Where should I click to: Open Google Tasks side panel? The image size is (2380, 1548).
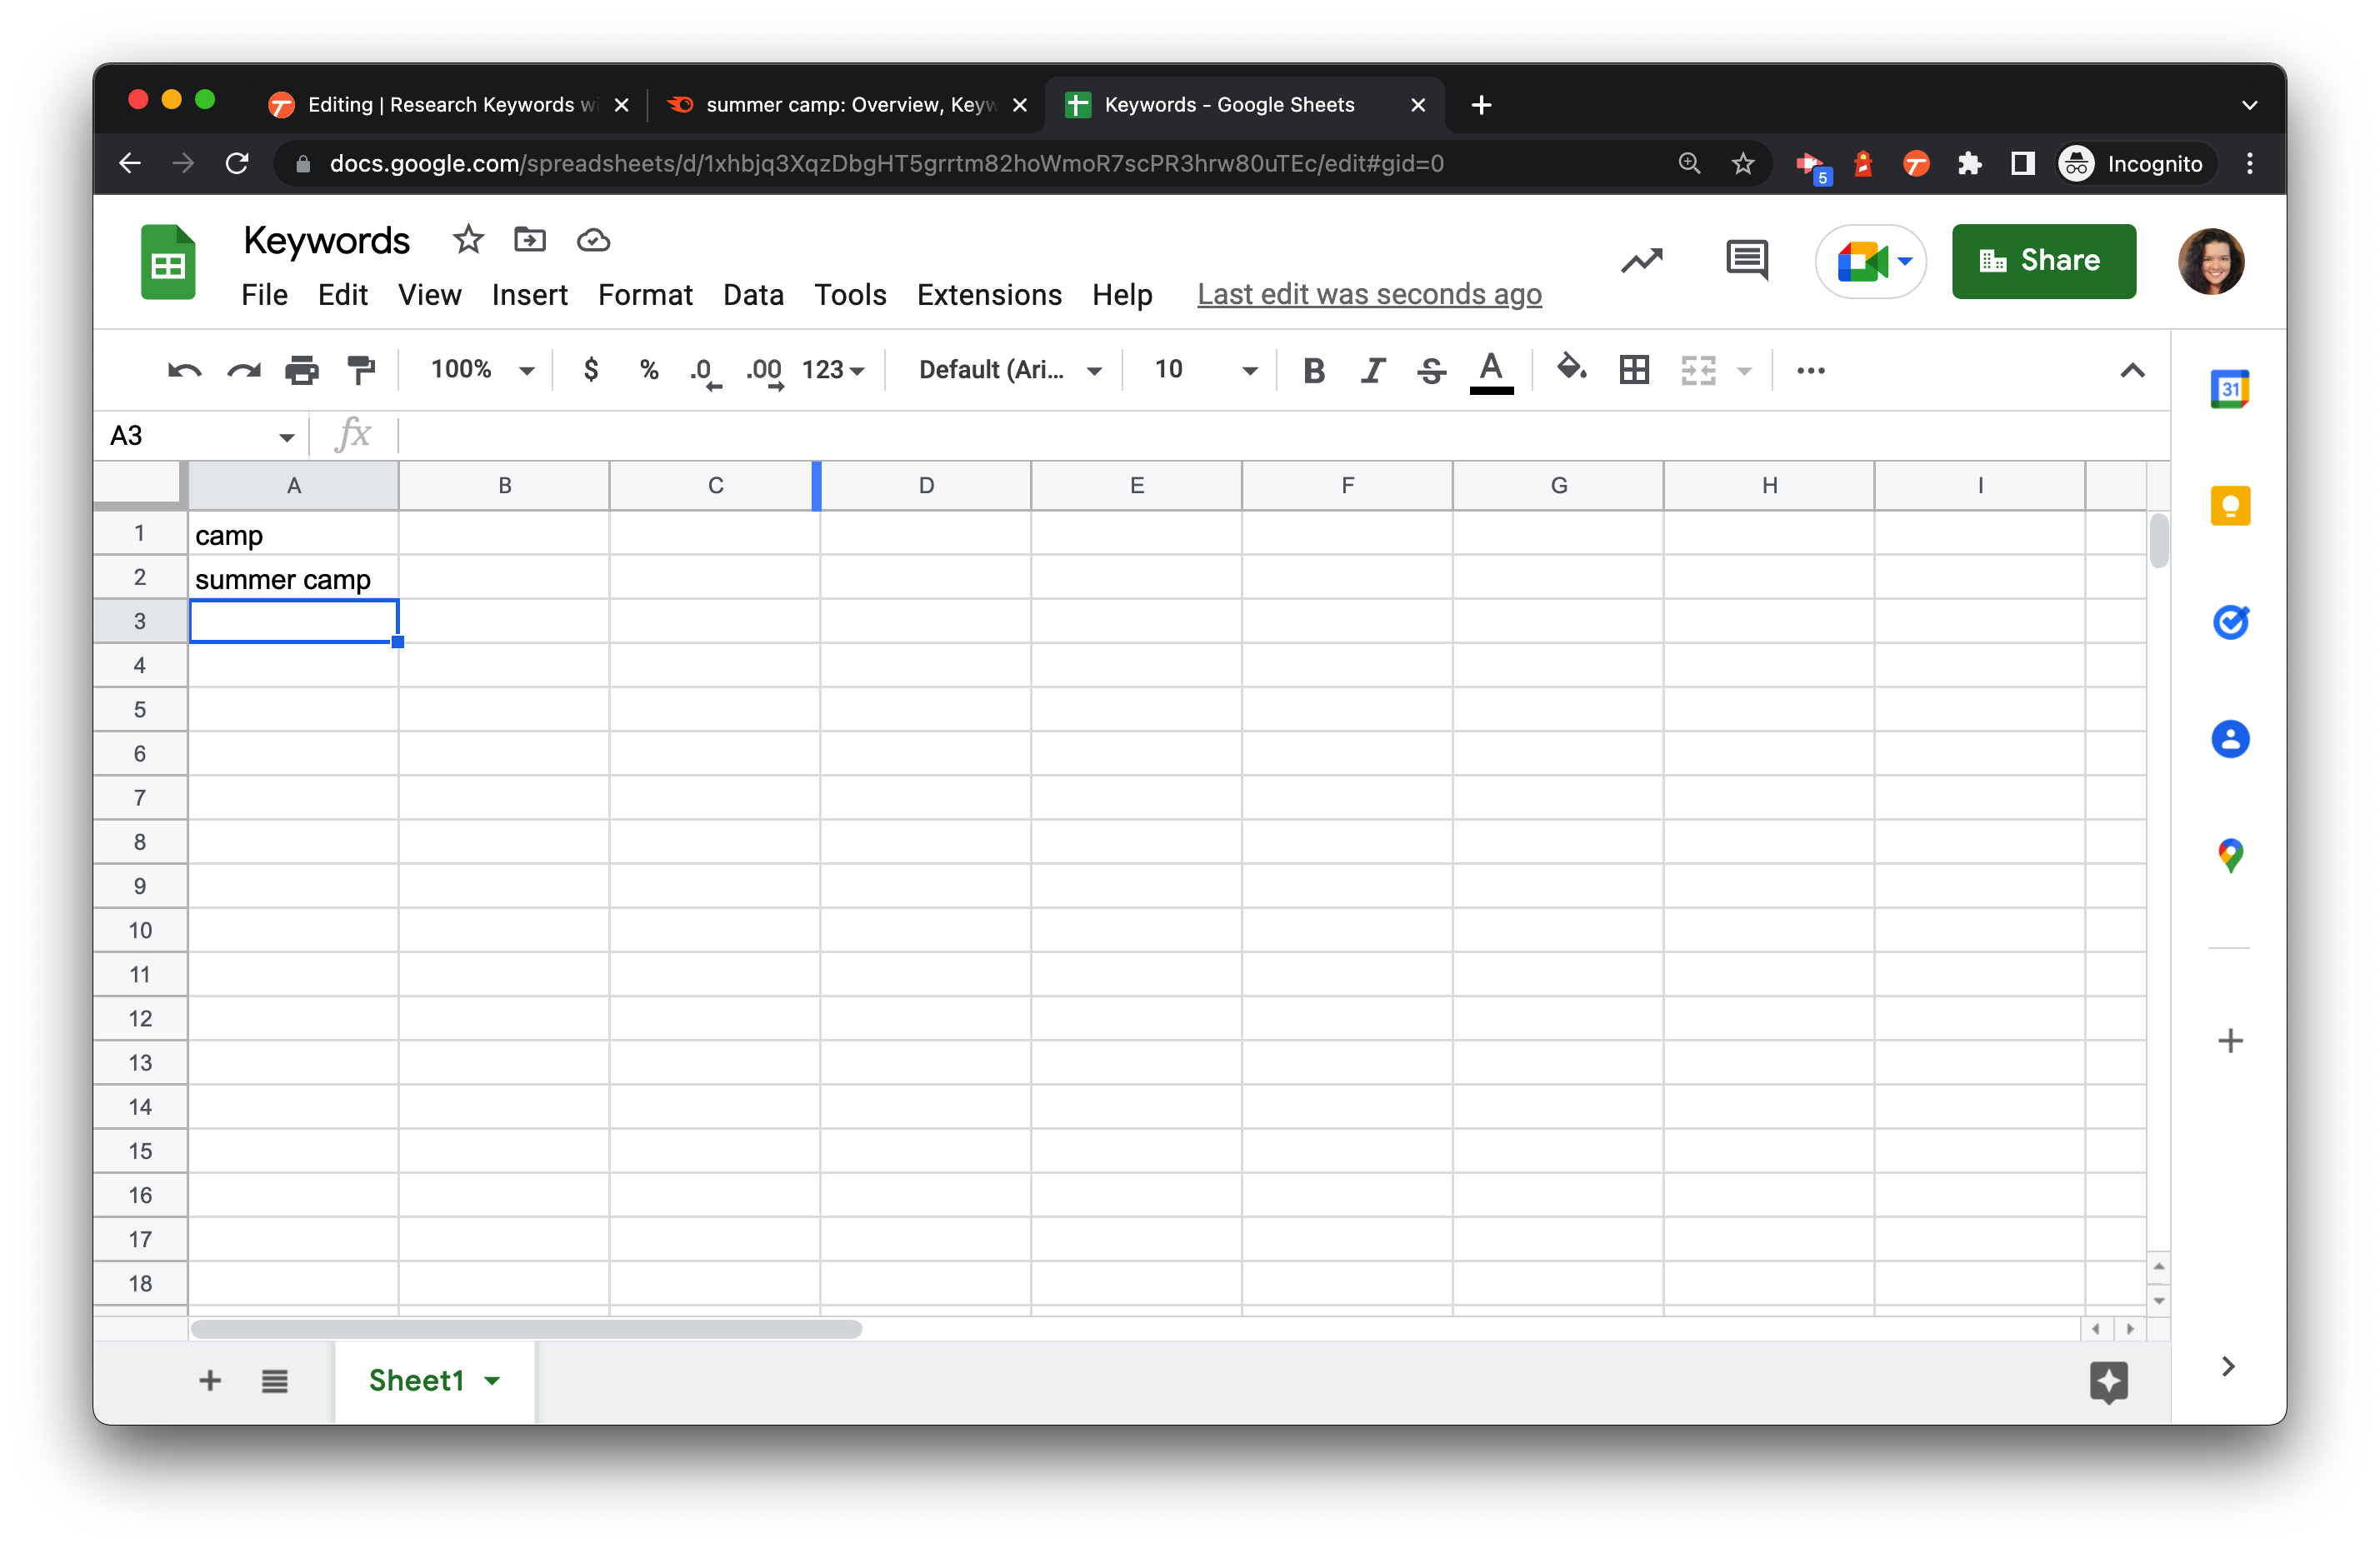pos(2229,622)
